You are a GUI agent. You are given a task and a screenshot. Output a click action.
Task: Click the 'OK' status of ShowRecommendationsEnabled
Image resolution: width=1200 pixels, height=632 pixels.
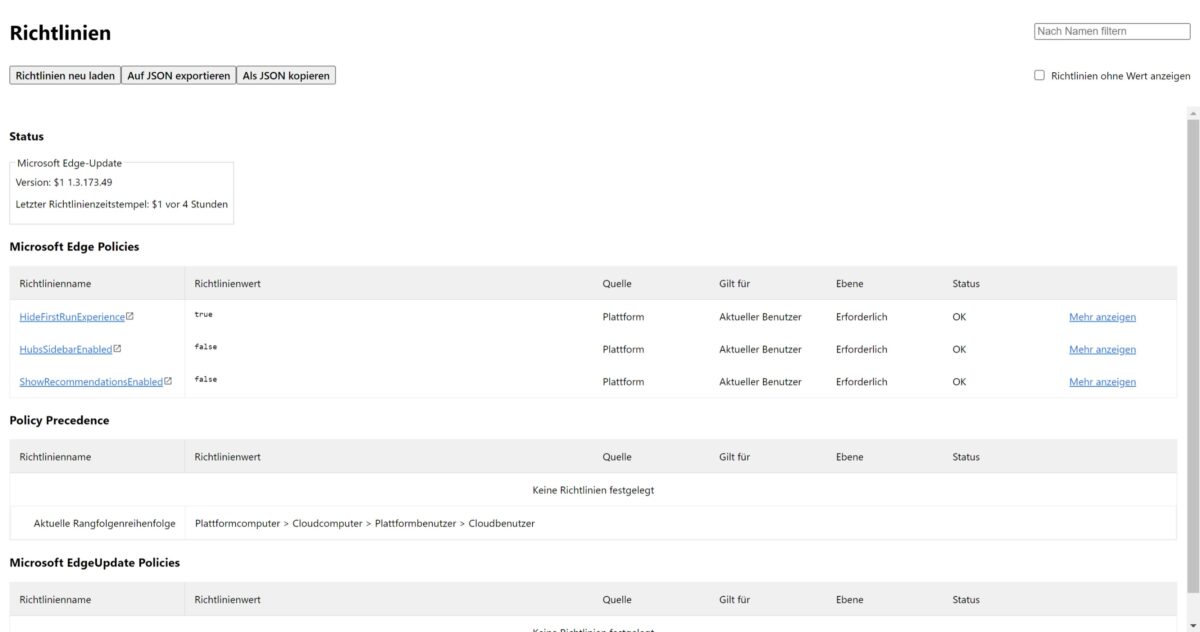[959, 382]
